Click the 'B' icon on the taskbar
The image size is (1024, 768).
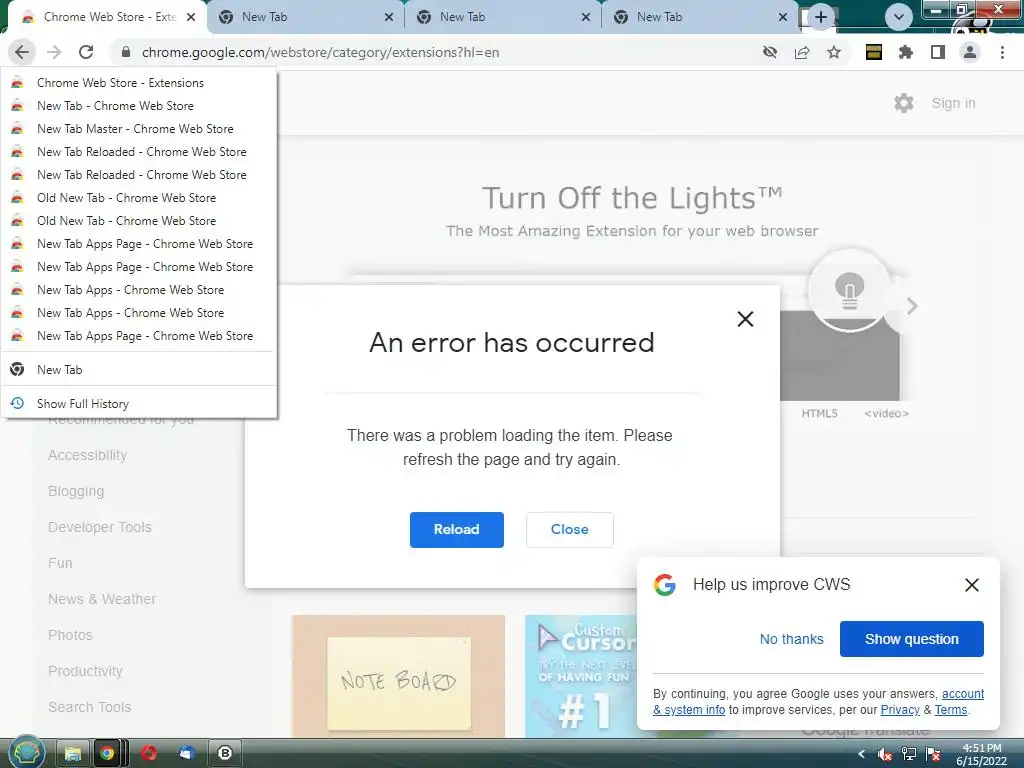point(225,754)
